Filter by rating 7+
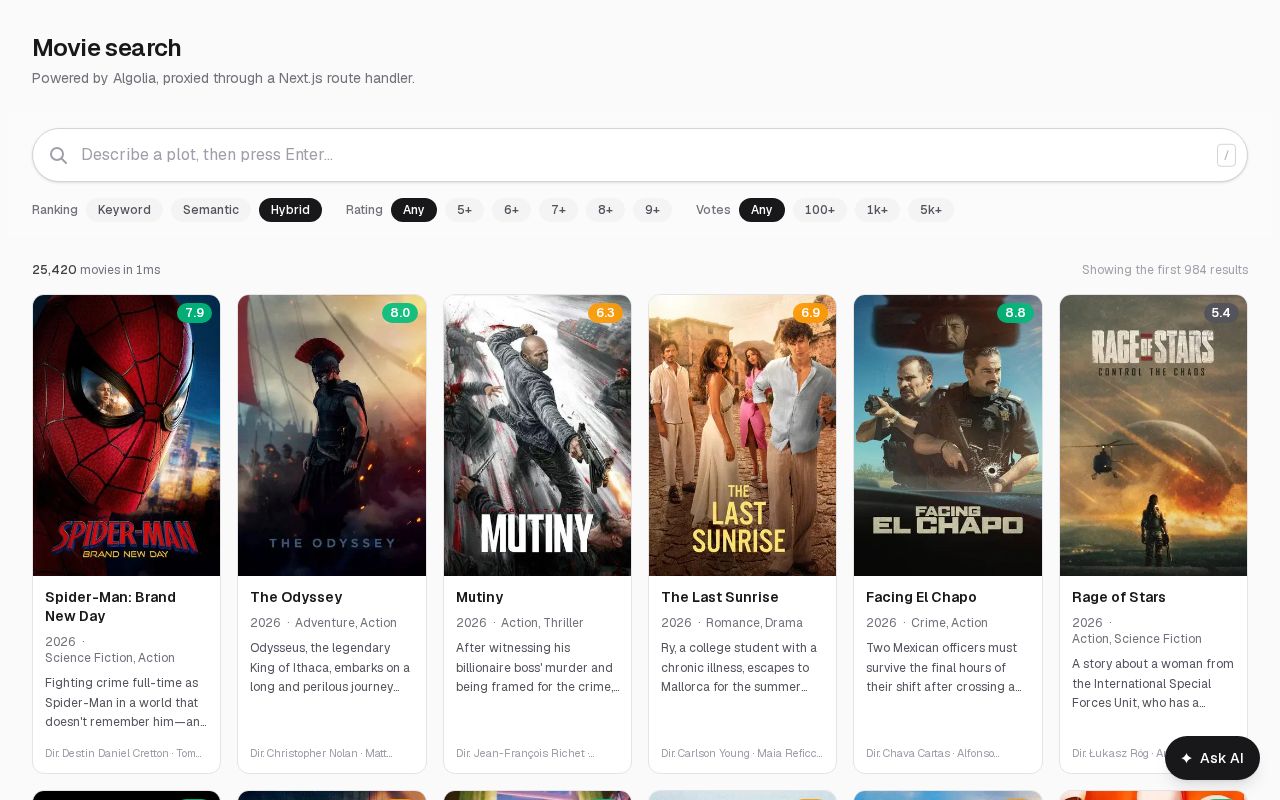 click(x=558, y=210)
